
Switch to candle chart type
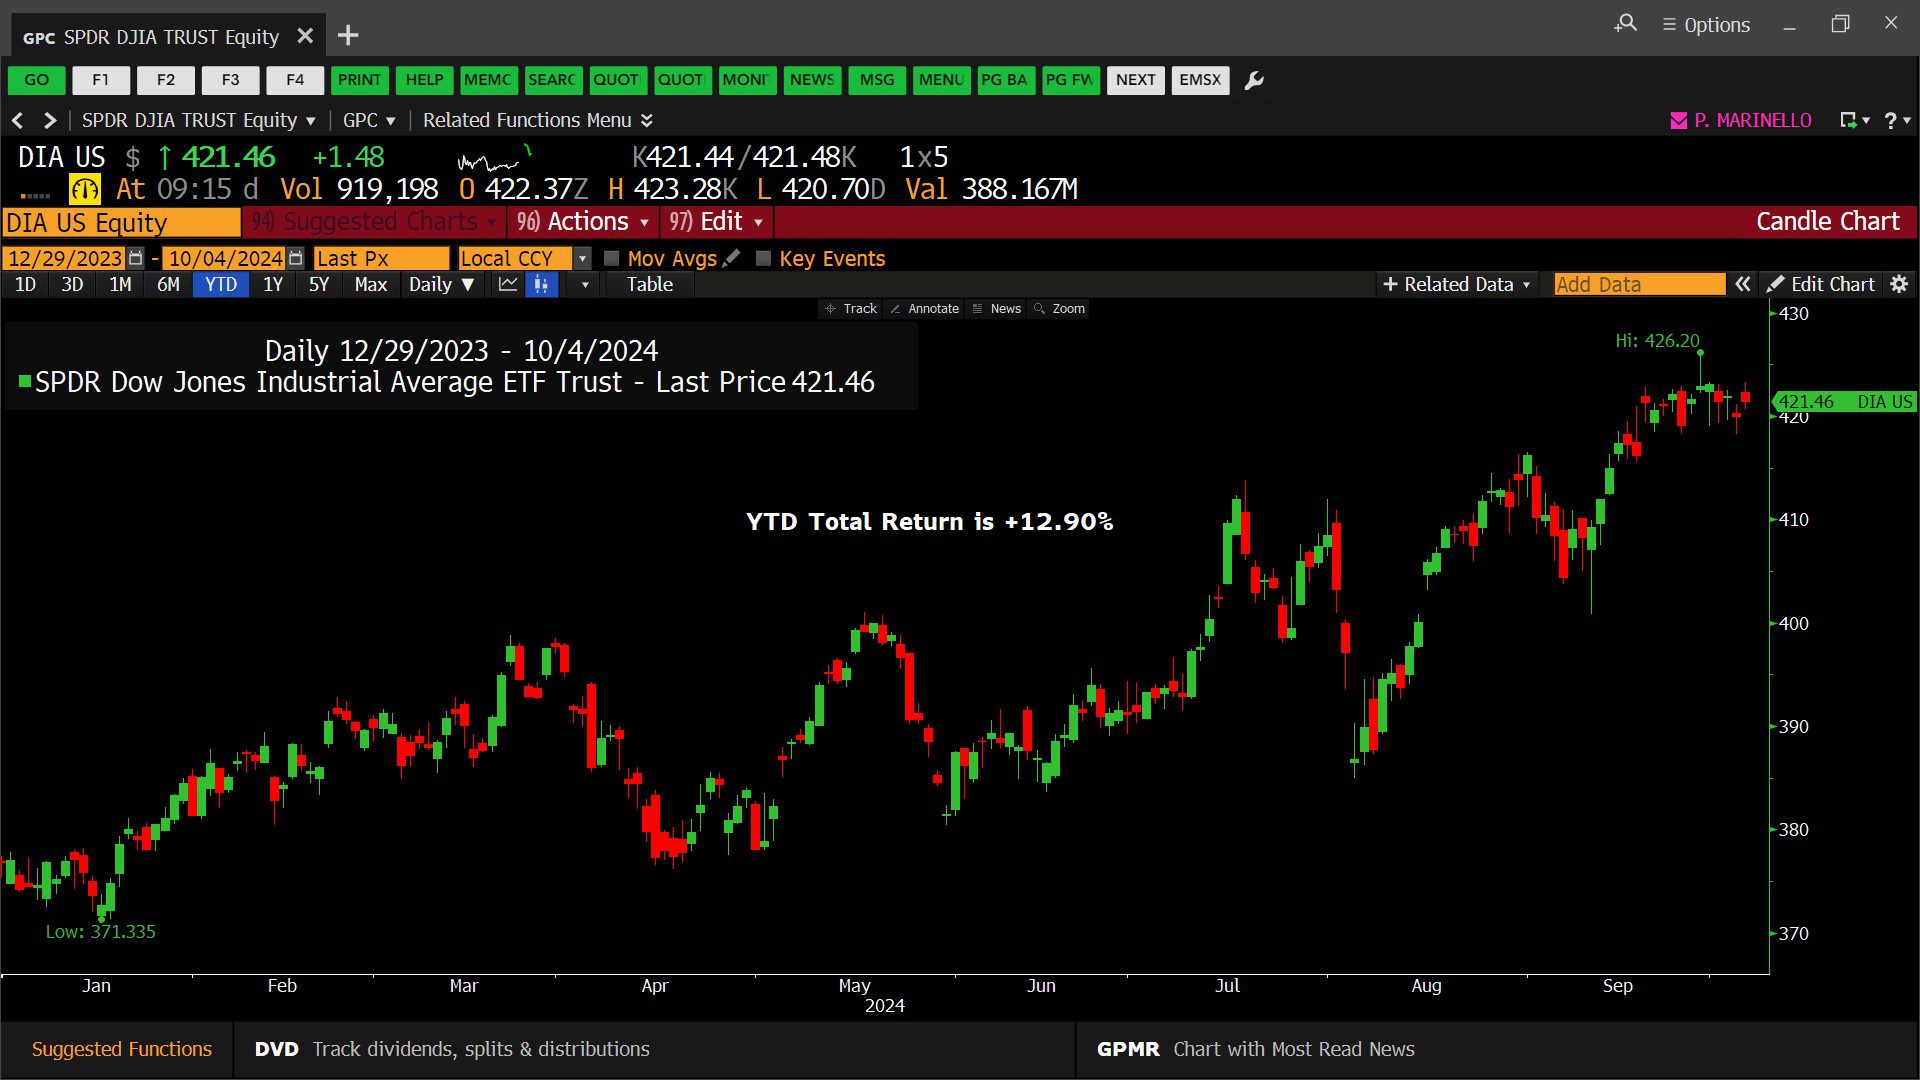pos(541,284)
